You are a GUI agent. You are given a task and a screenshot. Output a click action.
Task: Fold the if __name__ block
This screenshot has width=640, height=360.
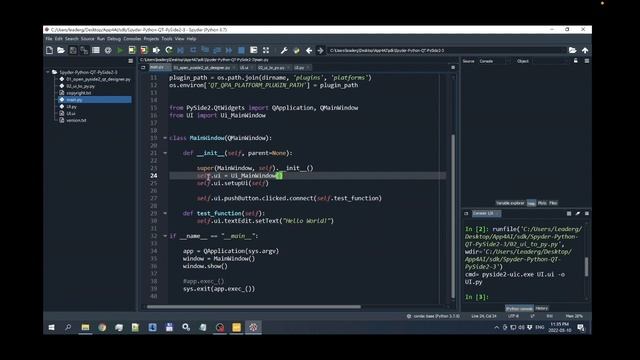click(x=165, y=236)
